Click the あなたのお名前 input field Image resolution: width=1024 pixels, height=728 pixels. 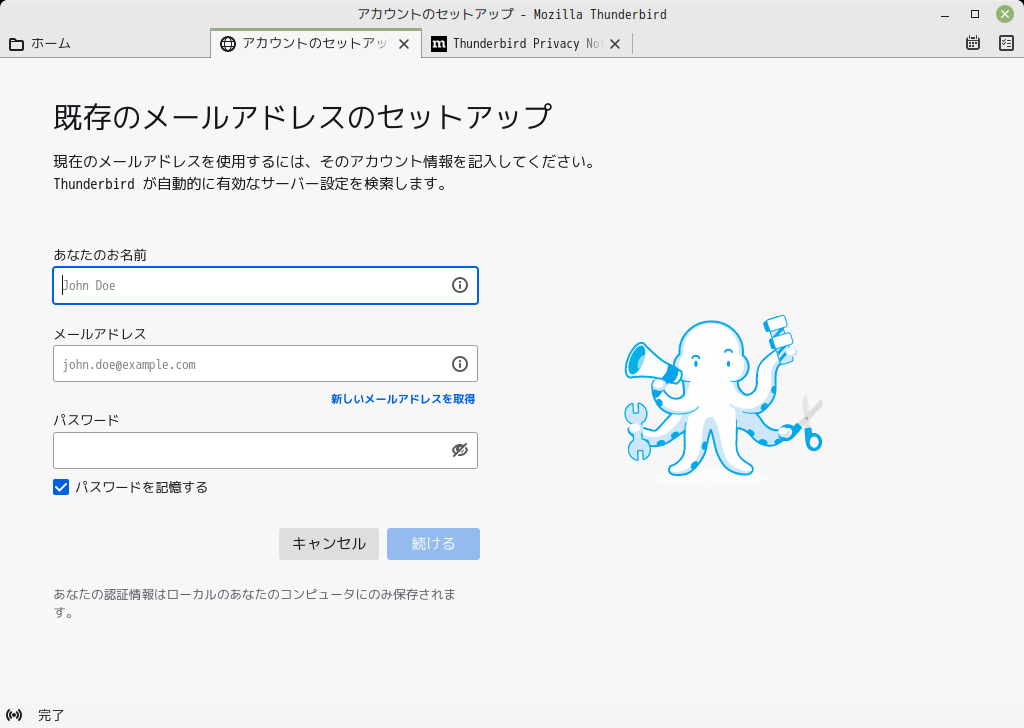(265, 285)
